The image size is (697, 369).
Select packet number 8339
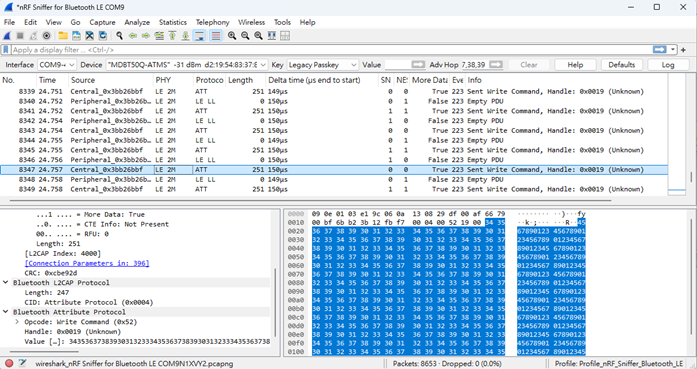tap(334, 92)
